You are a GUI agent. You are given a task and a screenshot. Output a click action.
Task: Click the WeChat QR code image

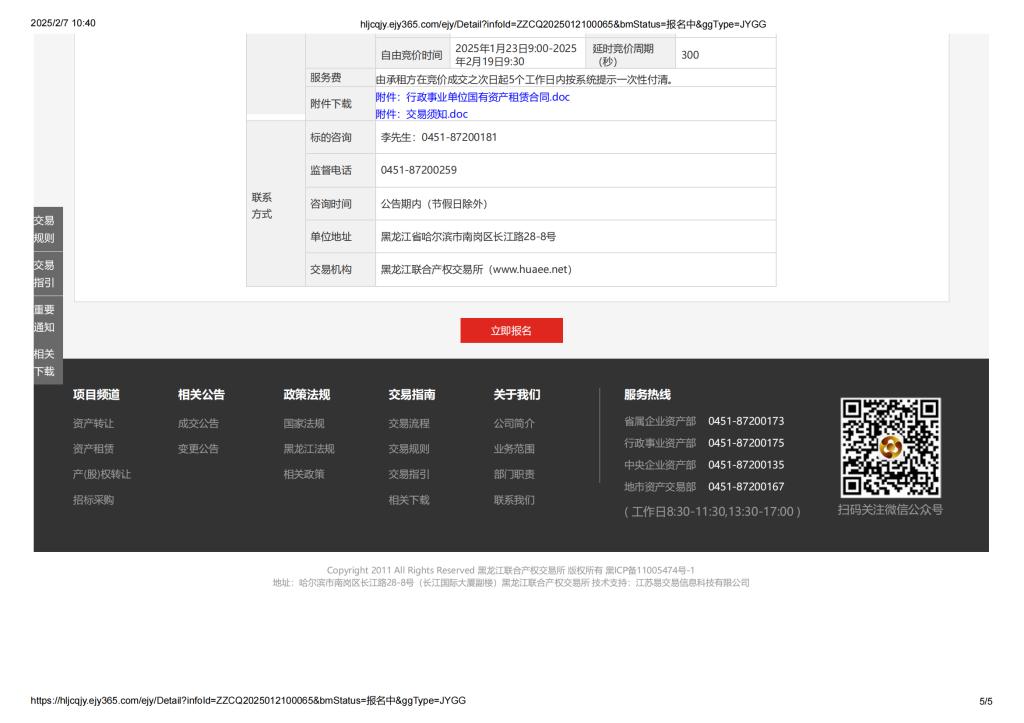[890, 447]
